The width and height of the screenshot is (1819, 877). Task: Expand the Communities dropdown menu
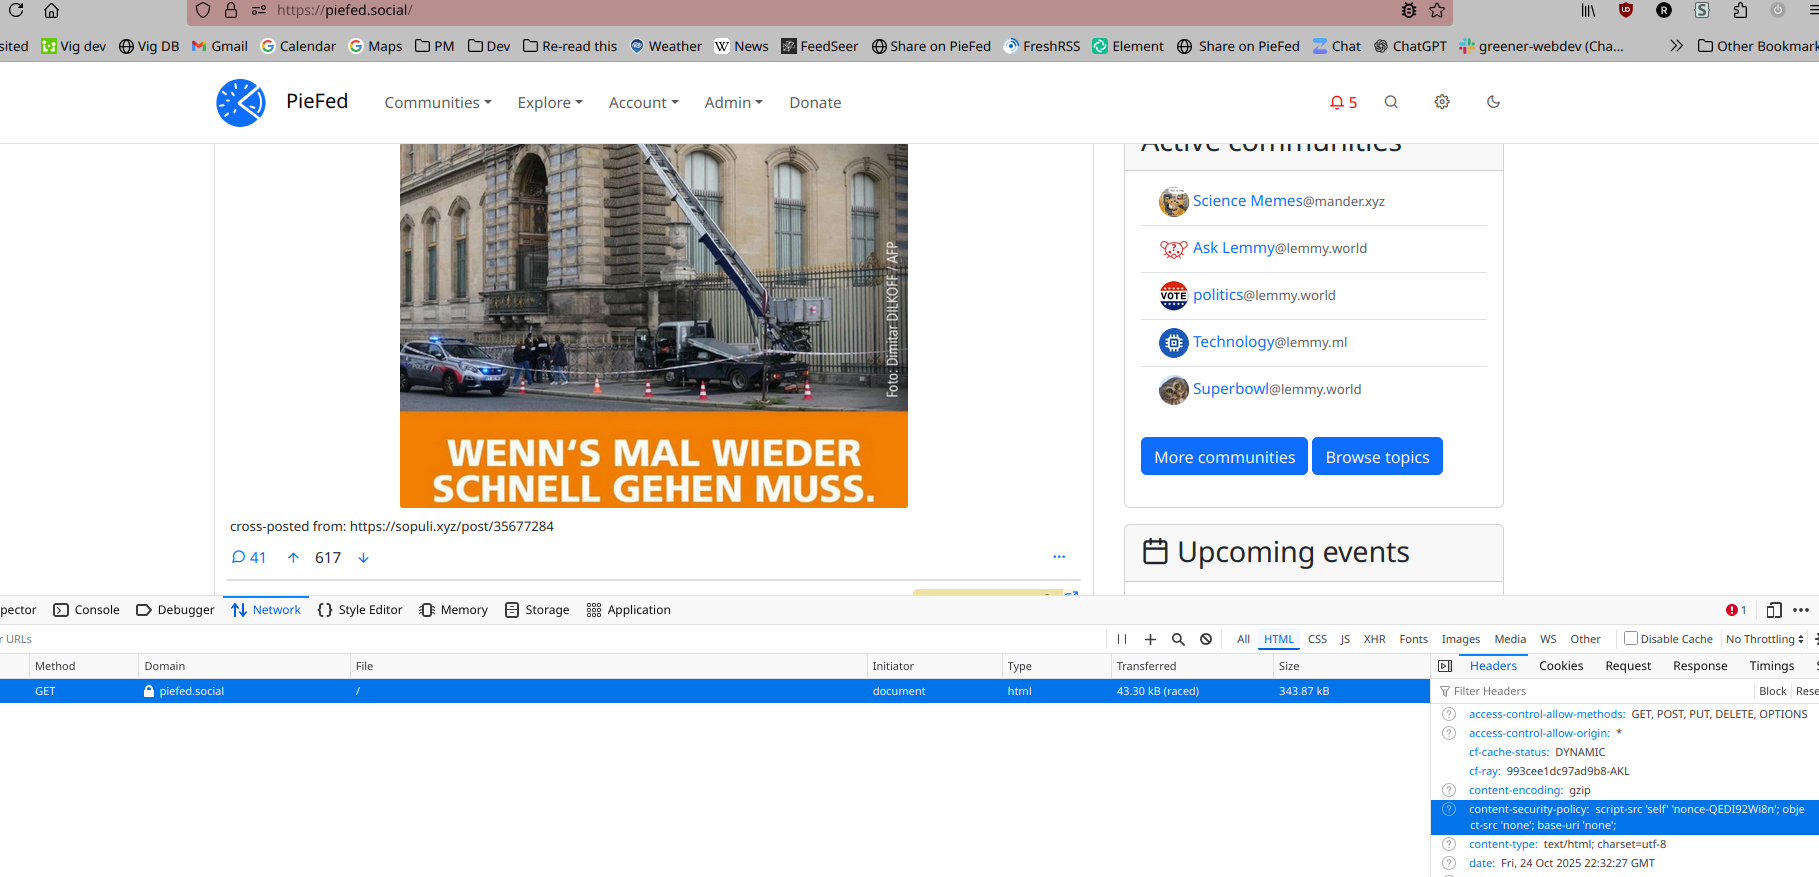tap(437, 103)
